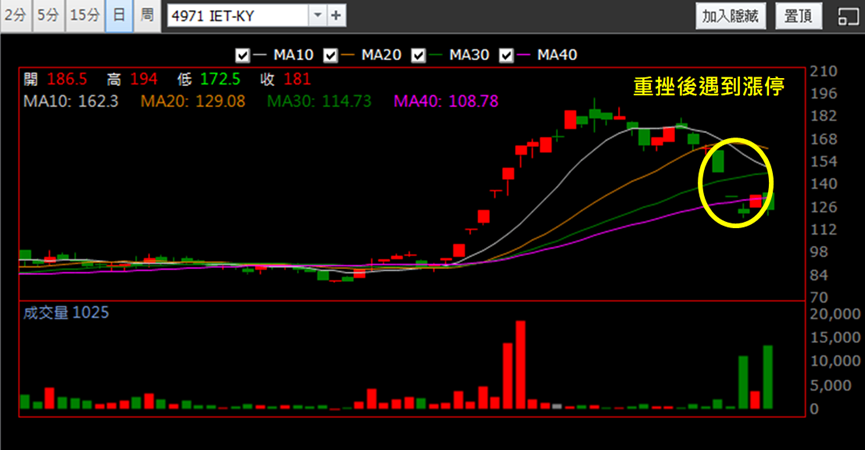Image resolution: width=865 pixels, height=450 pixels.
Task: Click the 成交量 1025 volume label
Action: point(66,313)
